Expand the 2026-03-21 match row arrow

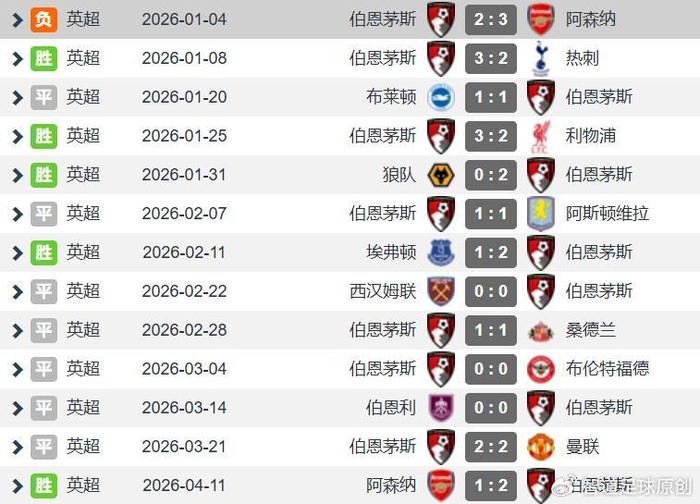point(17,447)
